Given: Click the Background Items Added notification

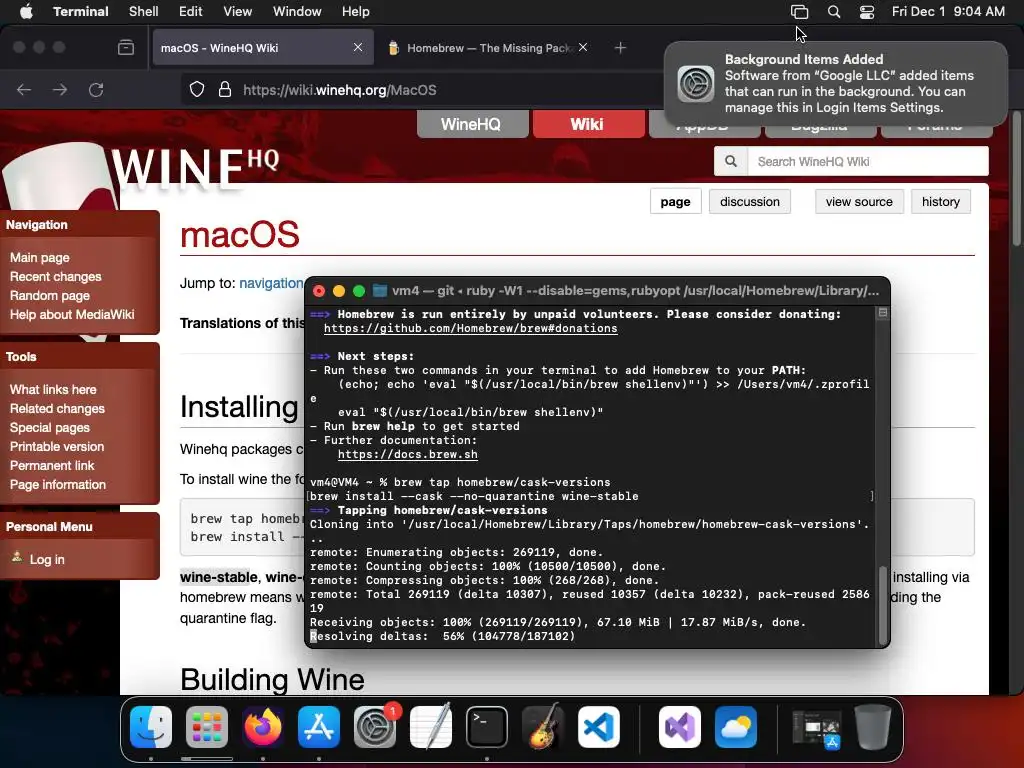Looking at the screenshot, I should pos(836,84).
